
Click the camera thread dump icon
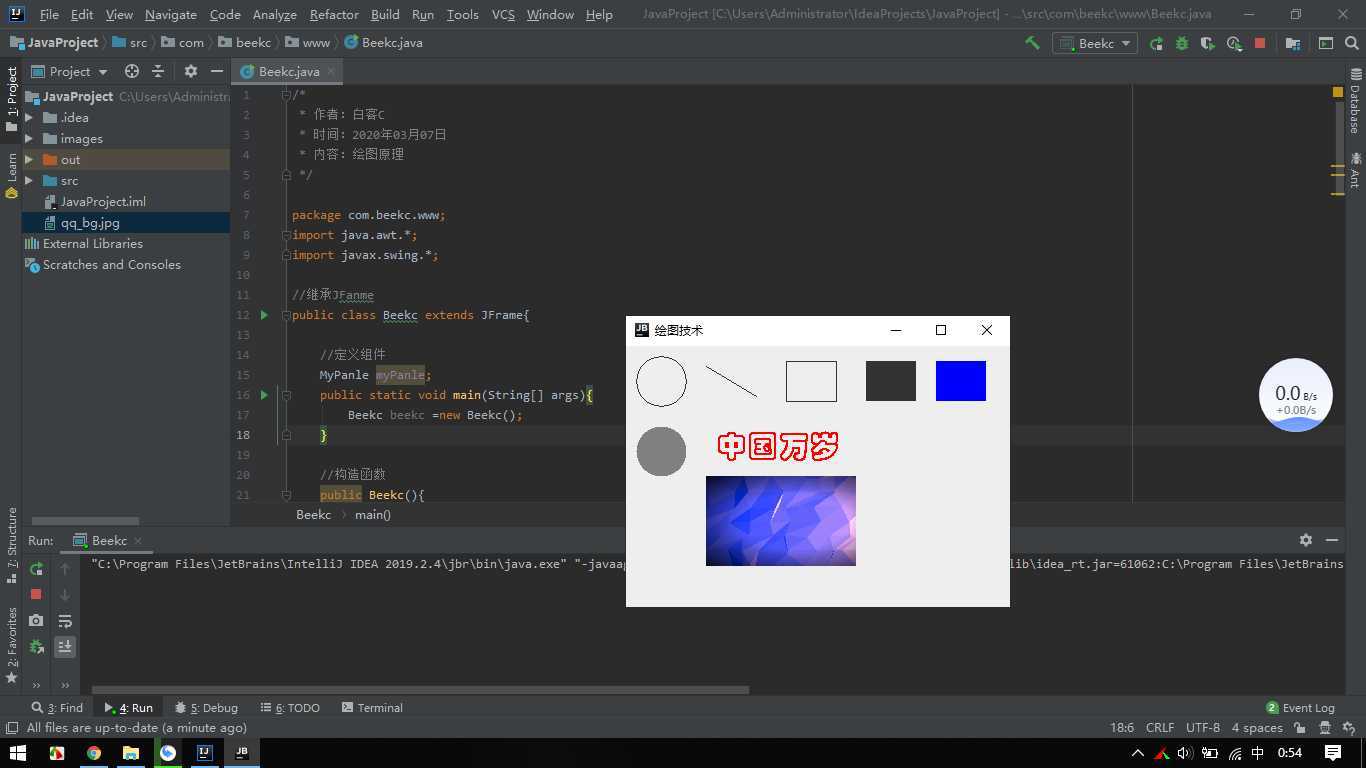pyautogui.click(x=36, y=620)
